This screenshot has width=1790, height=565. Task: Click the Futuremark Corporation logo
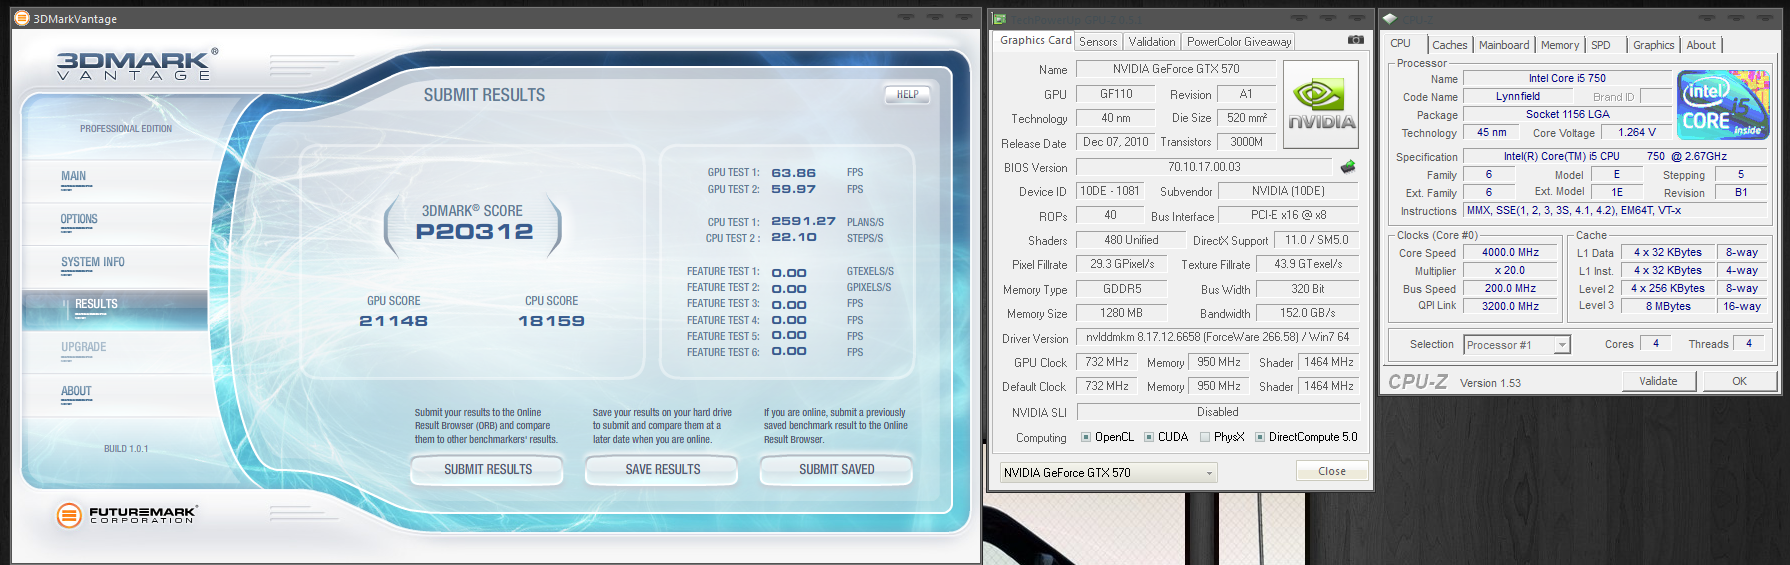click(x=126, y=515)
